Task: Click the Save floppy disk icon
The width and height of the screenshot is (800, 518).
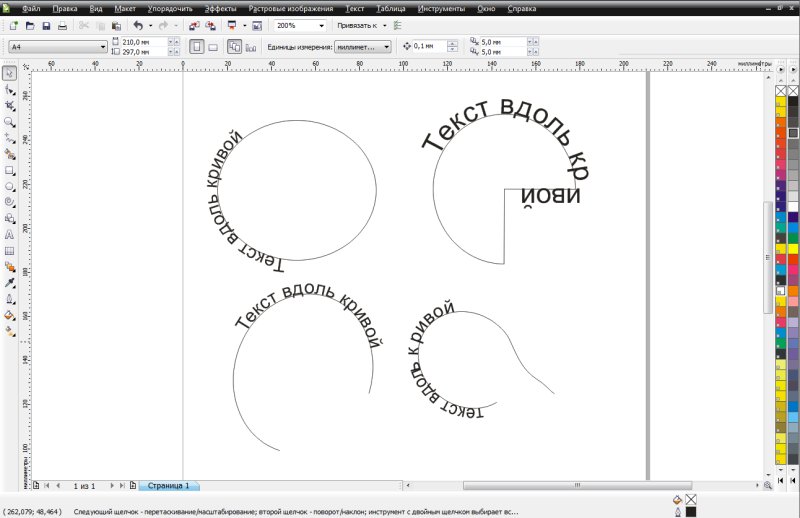Action: tap(45, 24)
